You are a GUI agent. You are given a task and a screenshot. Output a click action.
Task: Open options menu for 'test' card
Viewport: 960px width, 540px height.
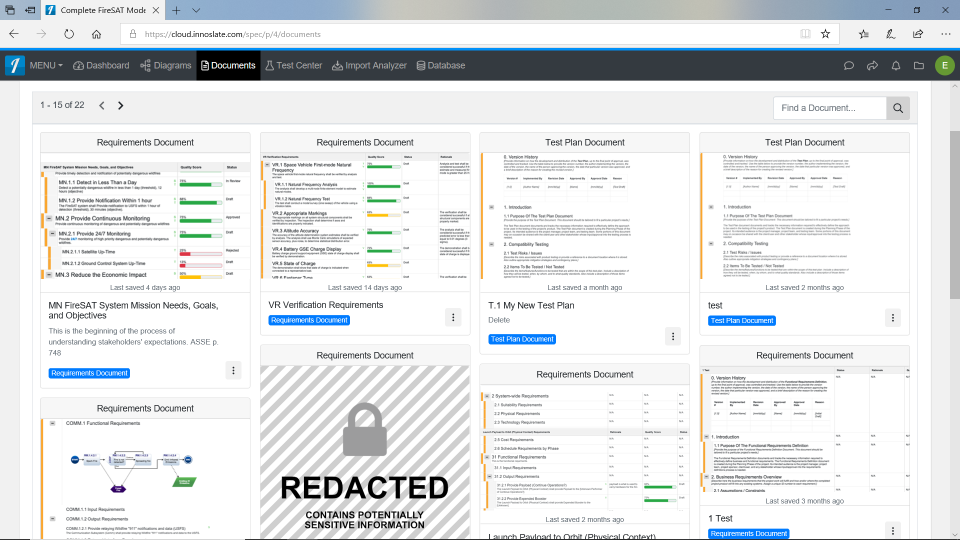(893, 318)
